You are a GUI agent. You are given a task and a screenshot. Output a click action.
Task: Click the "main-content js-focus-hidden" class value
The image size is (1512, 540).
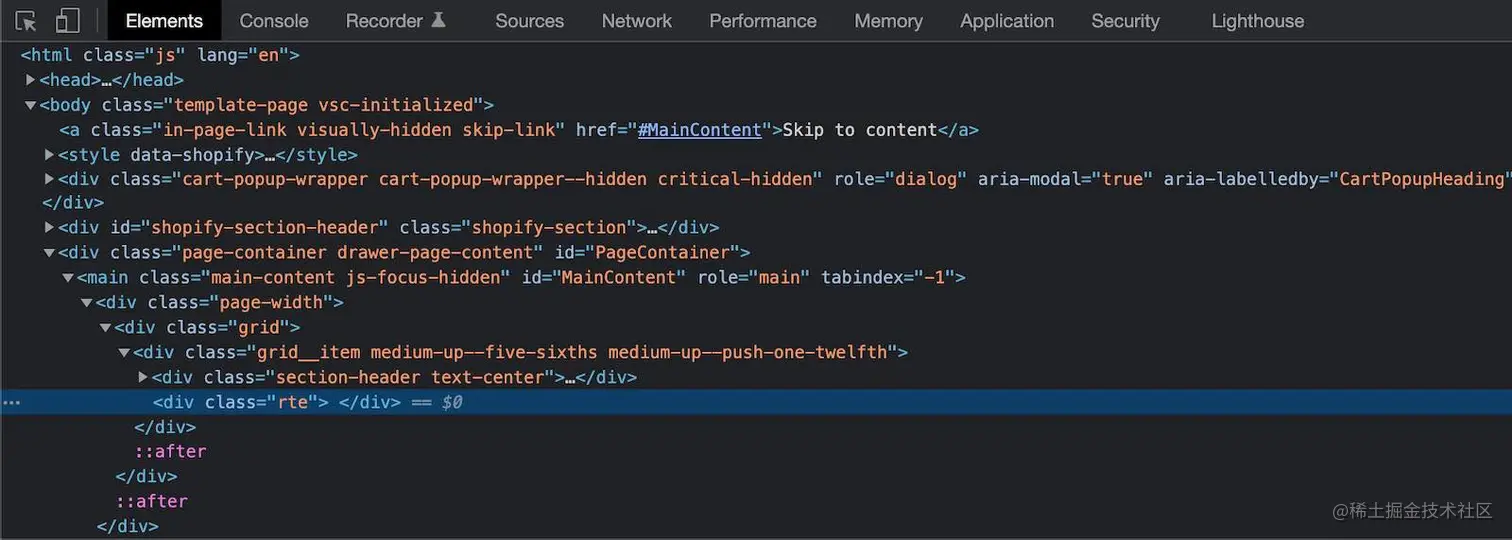click(355, 277)
